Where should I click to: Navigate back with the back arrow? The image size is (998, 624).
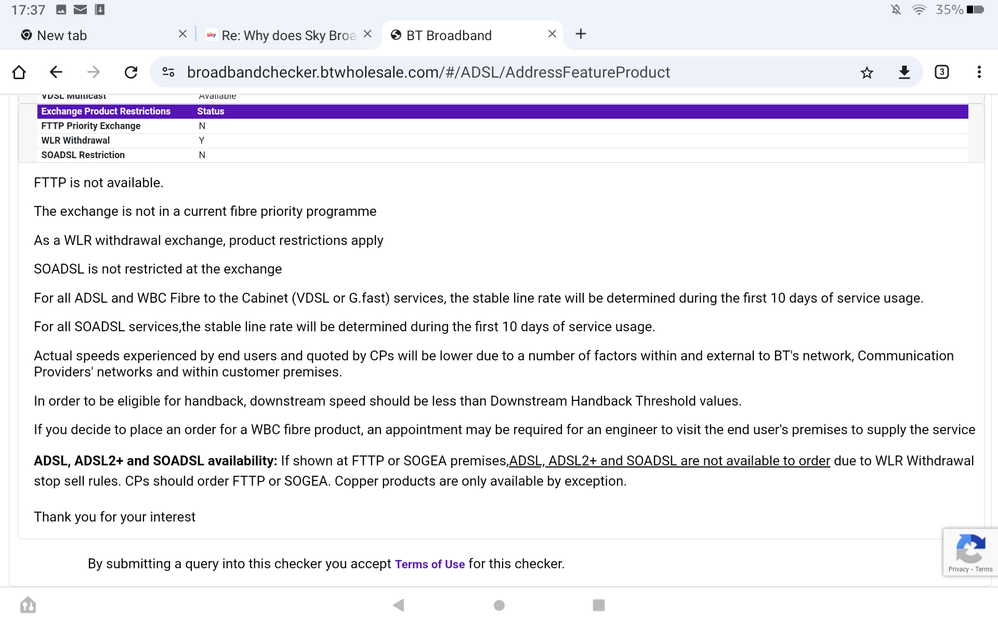56,71
